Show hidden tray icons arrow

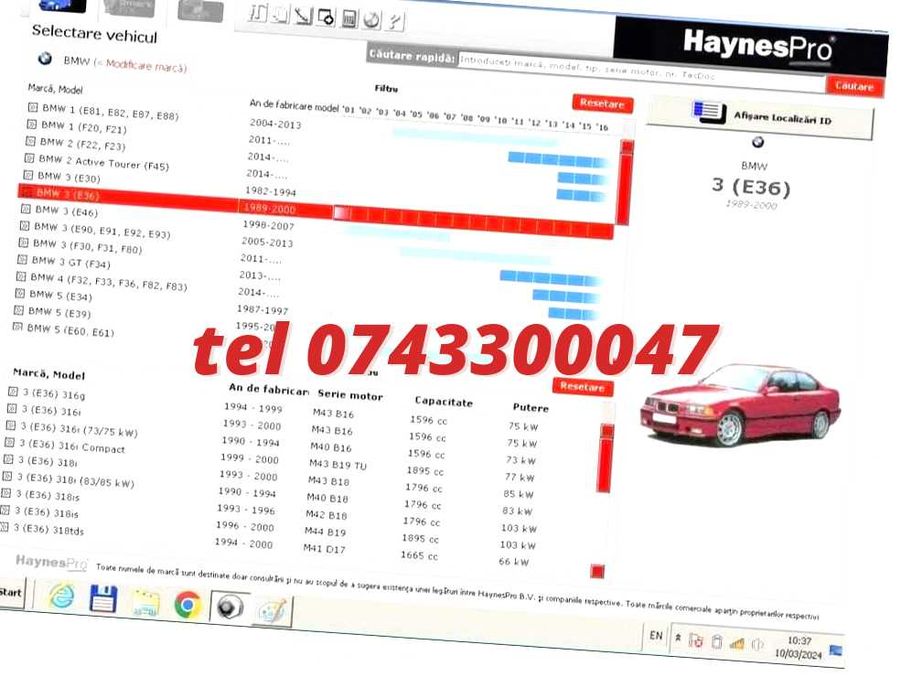point(678,638)
